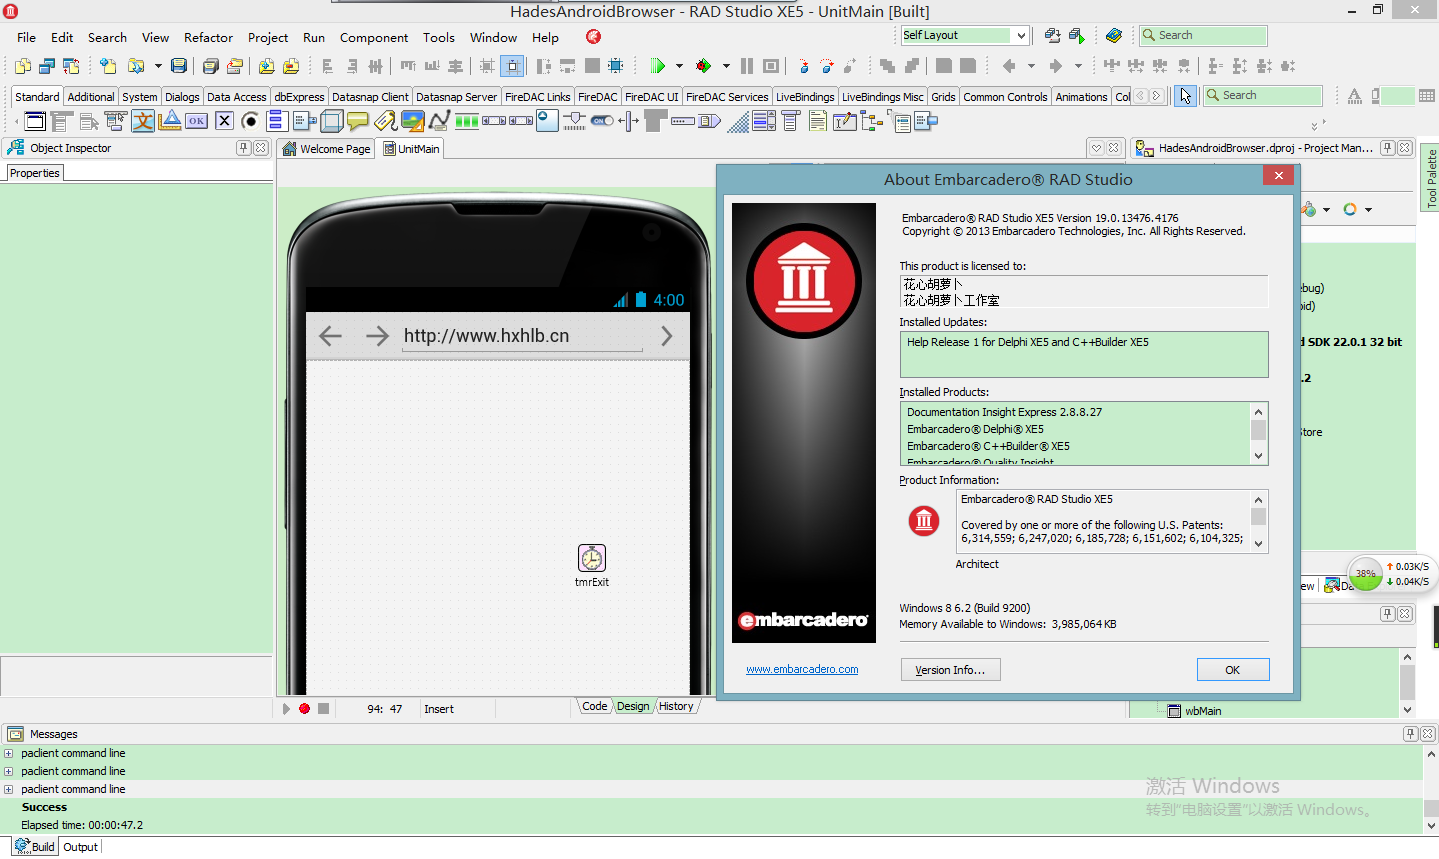Viewport: 1439px width, 859px height.
Task: Click the Run green play icon
Action: point(657,66)
